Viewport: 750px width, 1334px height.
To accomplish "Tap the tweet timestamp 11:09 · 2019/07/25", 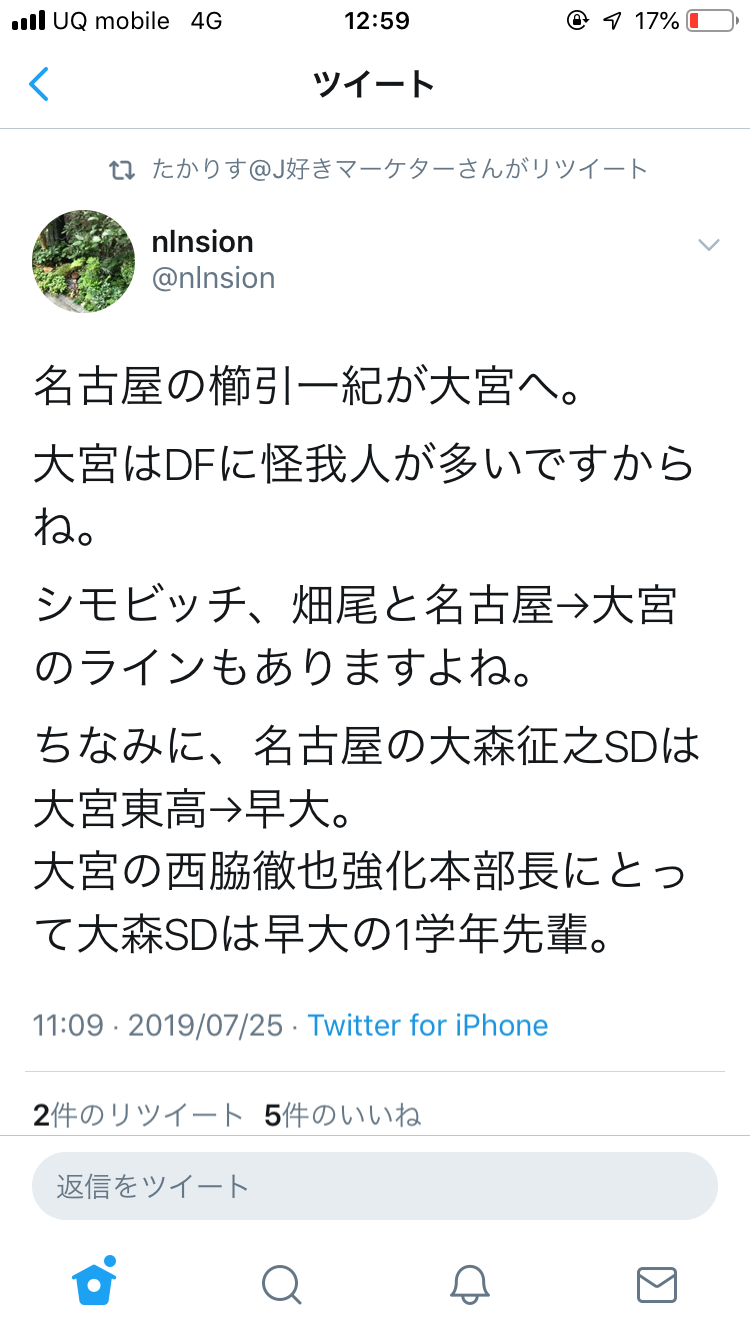I will point(158,1025).
